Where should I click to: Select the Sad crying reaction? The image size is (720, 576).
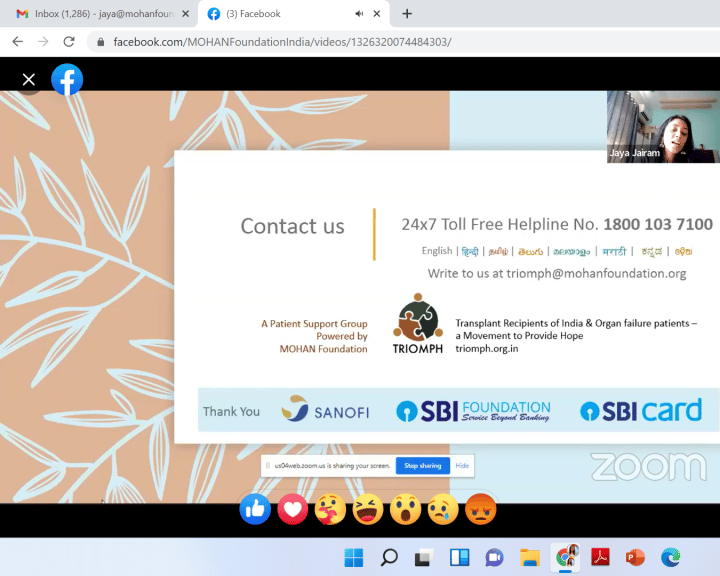[443, 509]
